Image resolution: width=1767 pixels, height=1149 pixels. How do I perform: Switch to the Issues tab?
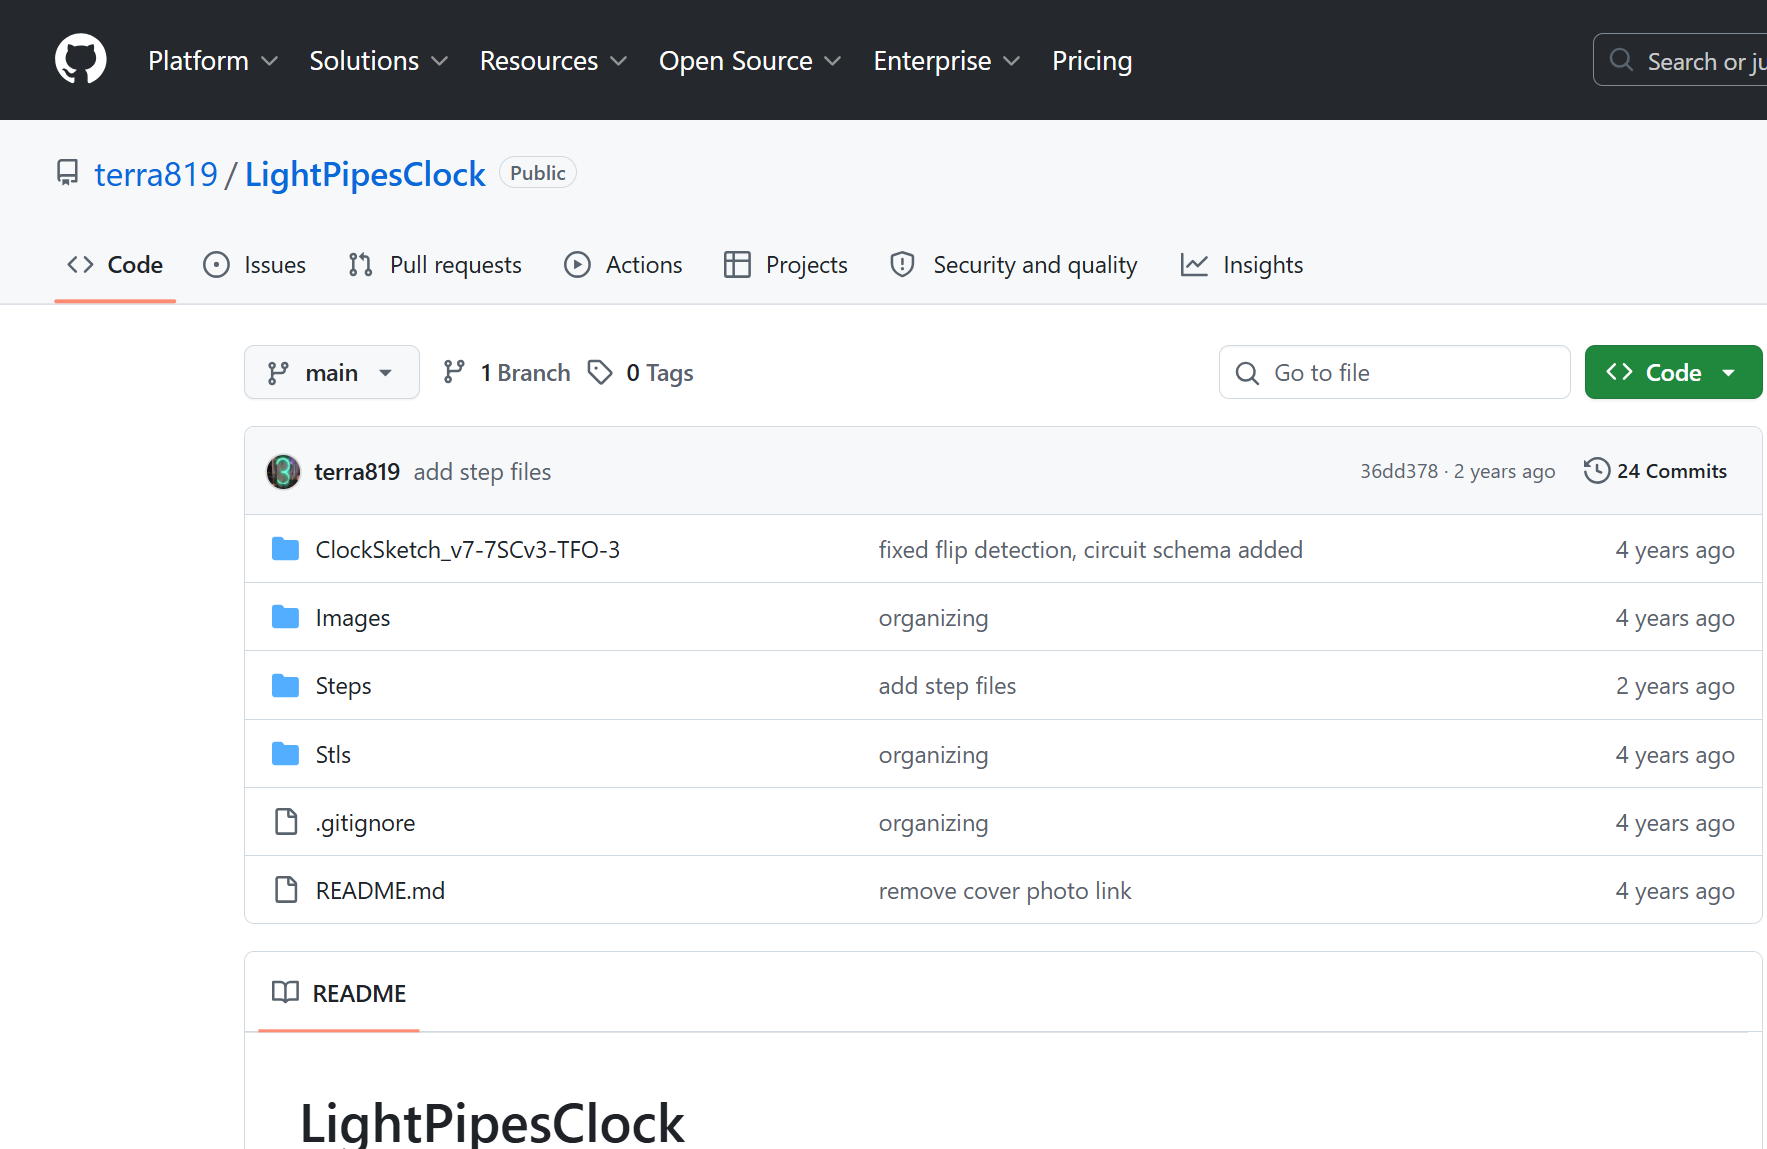pyautogui.click(x=255, y=265)
